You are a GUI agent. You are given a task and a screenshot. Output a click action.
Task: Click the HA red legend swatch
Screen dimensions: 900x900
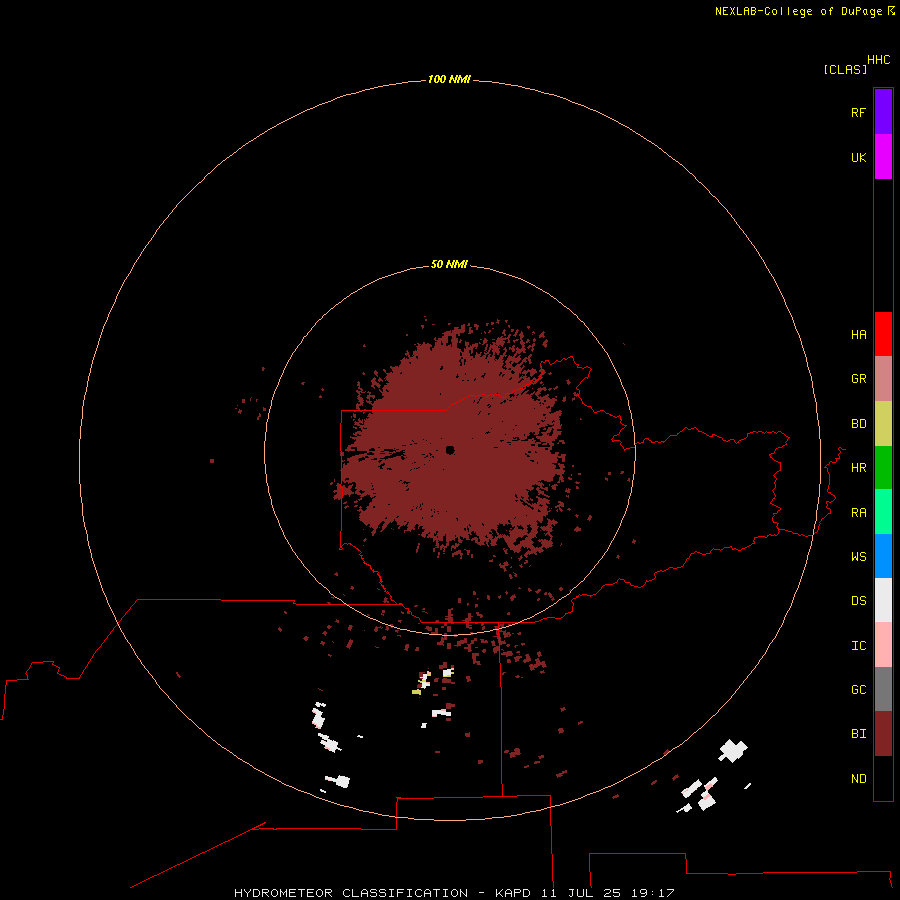click(883, 334)
